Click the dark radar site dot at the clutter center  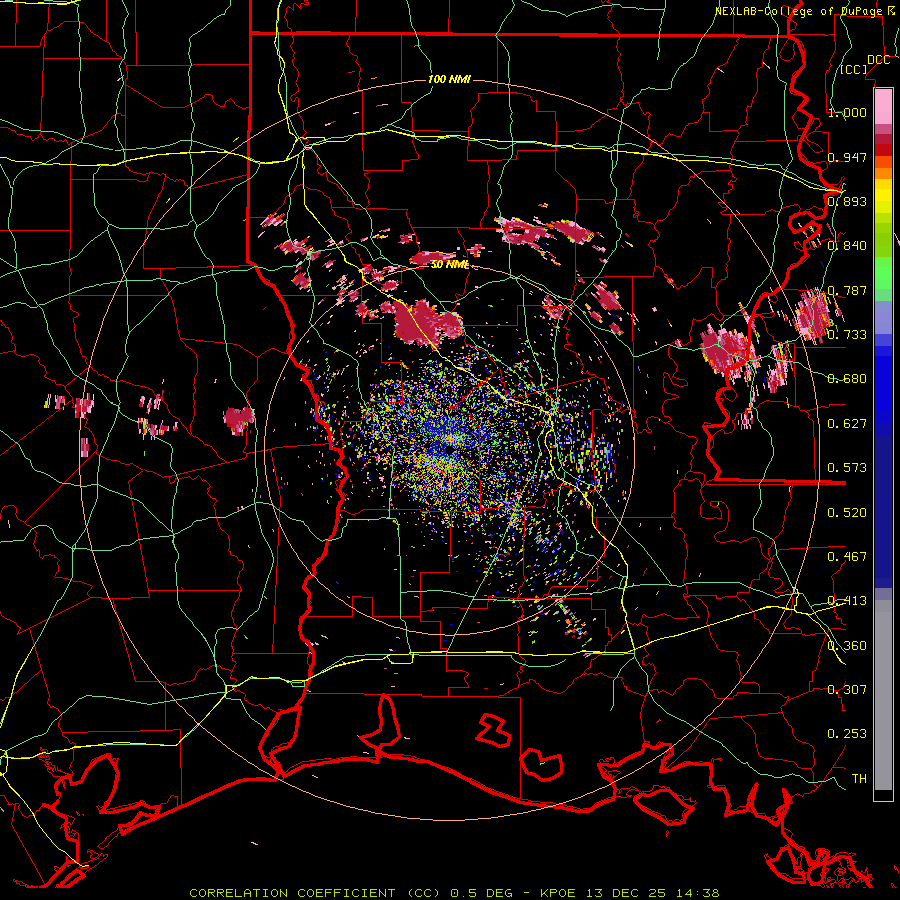(448, 451)
